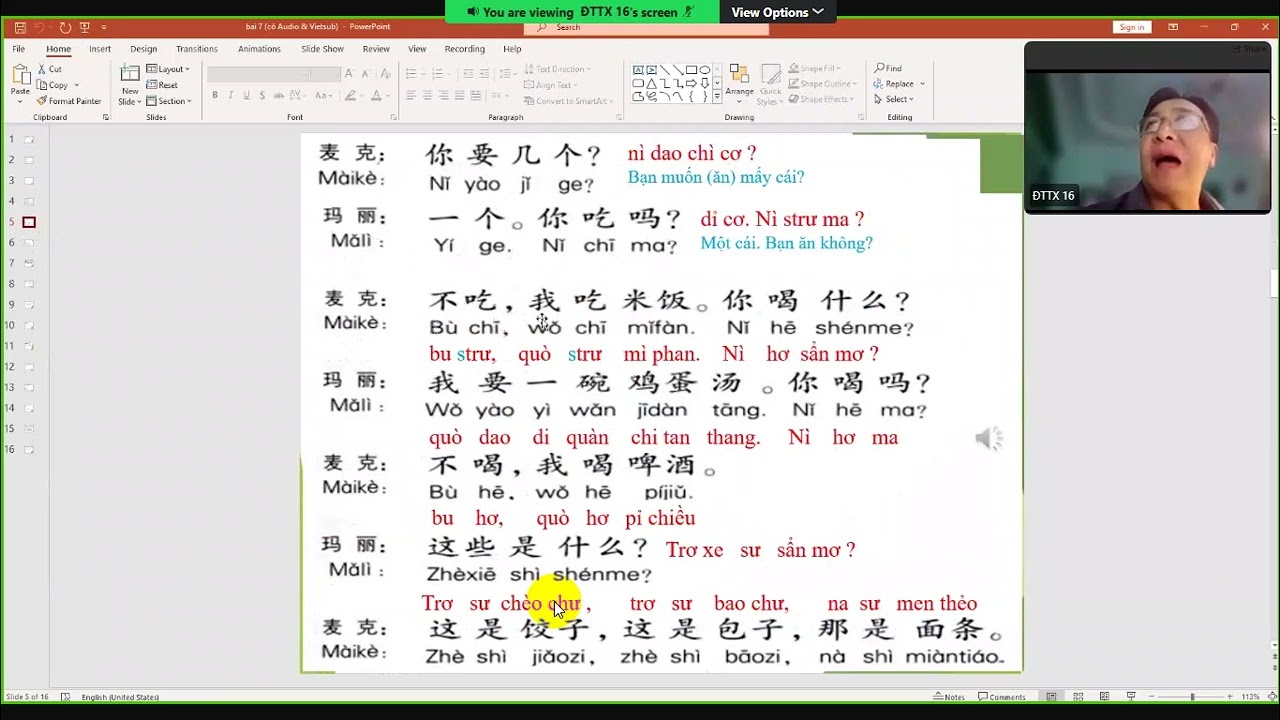Screen dimensions: 1280x720
Task: Click the Undo arrow in the title bar
Action: [x=41, y=27]
